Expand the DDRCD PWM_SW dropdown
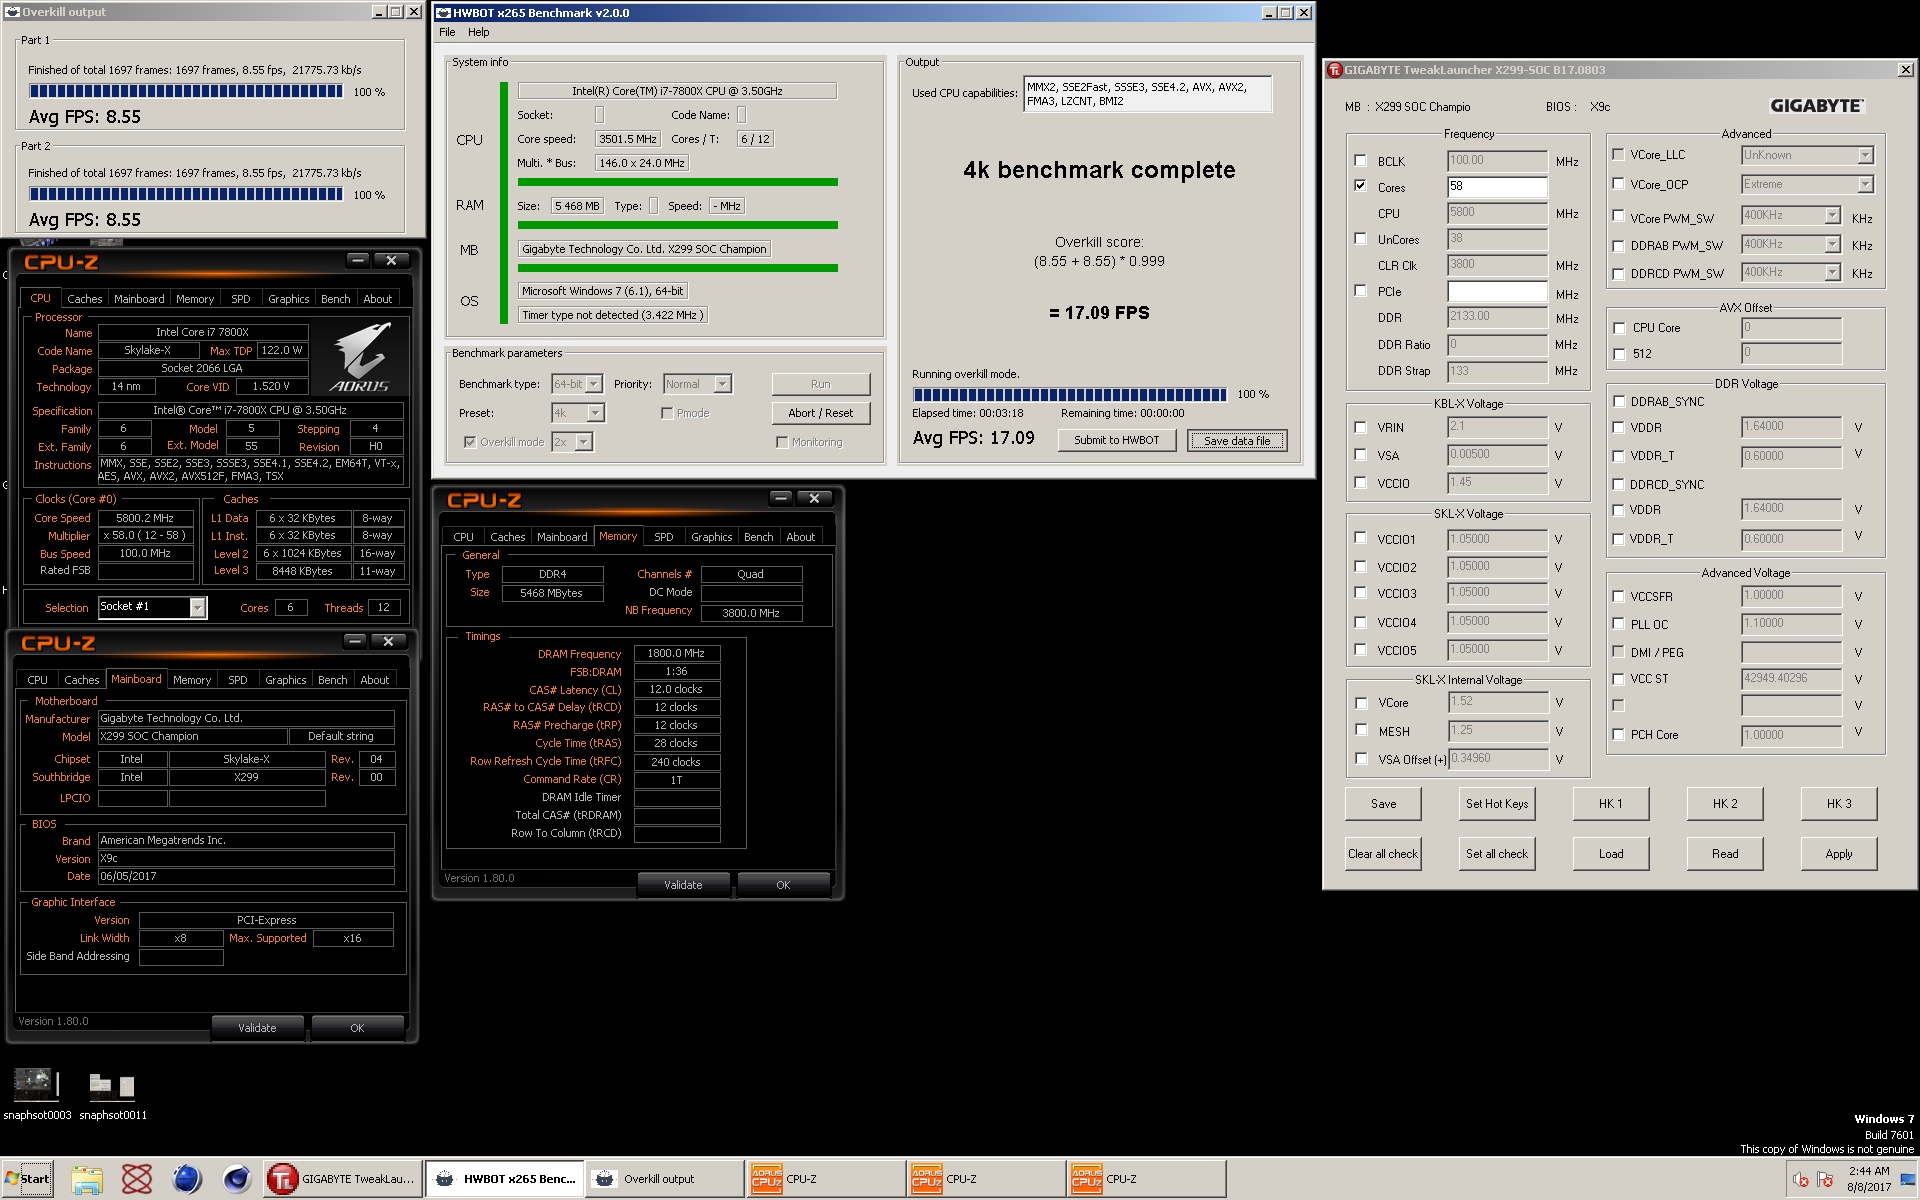 (1832, 272)
